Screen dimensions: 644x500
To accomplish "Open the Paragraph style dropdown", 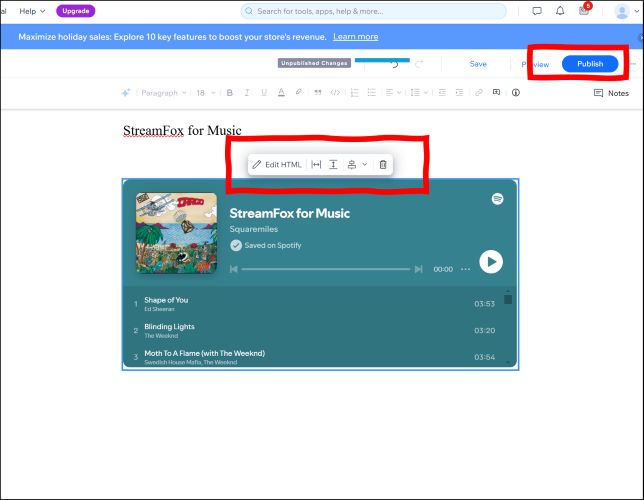I will 163,93.
